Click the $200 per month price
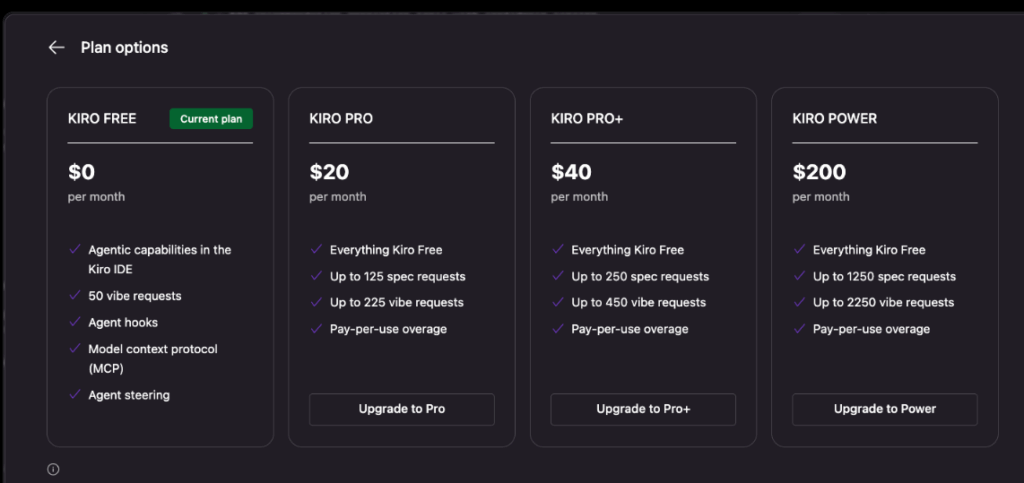The width and height of the screenshot is (1024, 483). [821, 181]
